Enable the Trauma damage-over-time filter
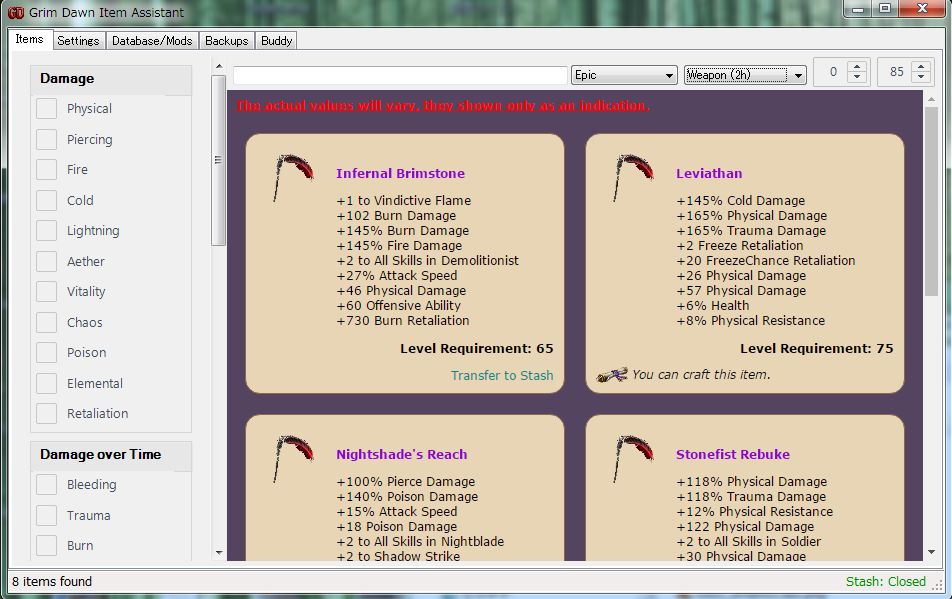Viewport: 952px width, 599px height. 47,515
